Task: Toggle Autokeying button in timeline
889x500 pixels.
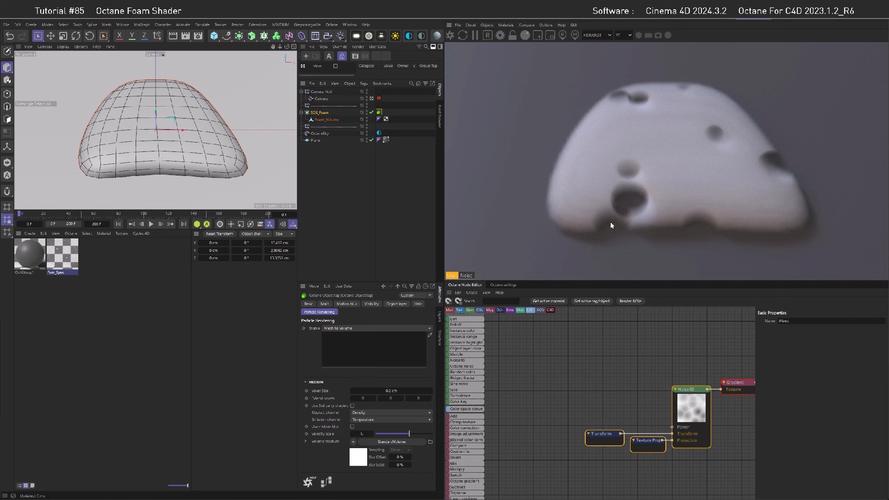Action: [207, 224]
